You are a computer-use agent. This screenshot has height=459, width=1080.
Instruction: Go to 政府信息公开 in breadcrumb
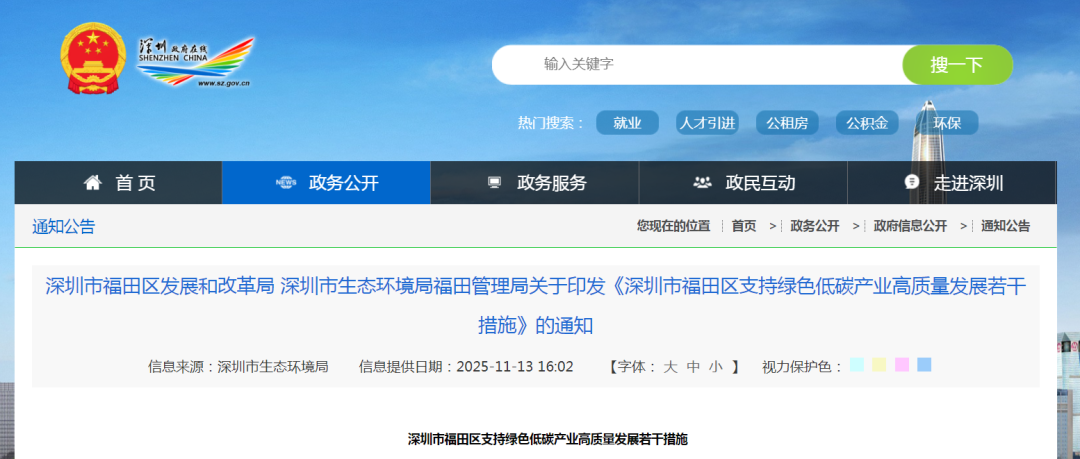[x=909, y=226]
